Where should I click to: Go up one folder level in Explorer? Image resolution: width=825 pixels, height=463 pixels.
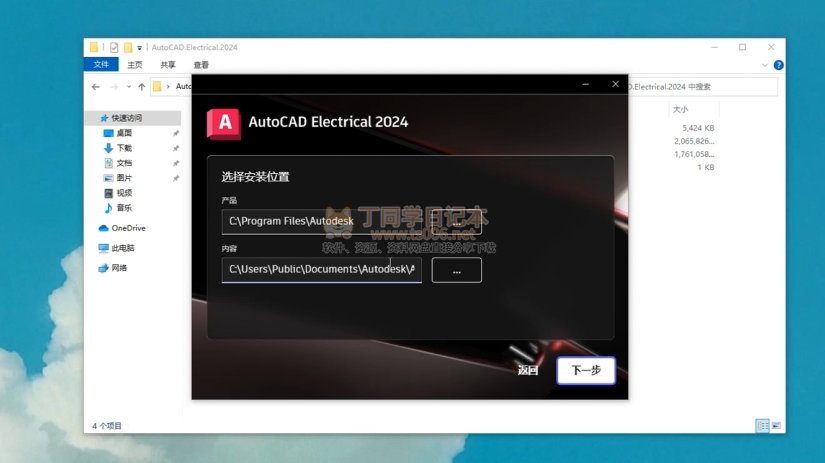tap(142, 87)
